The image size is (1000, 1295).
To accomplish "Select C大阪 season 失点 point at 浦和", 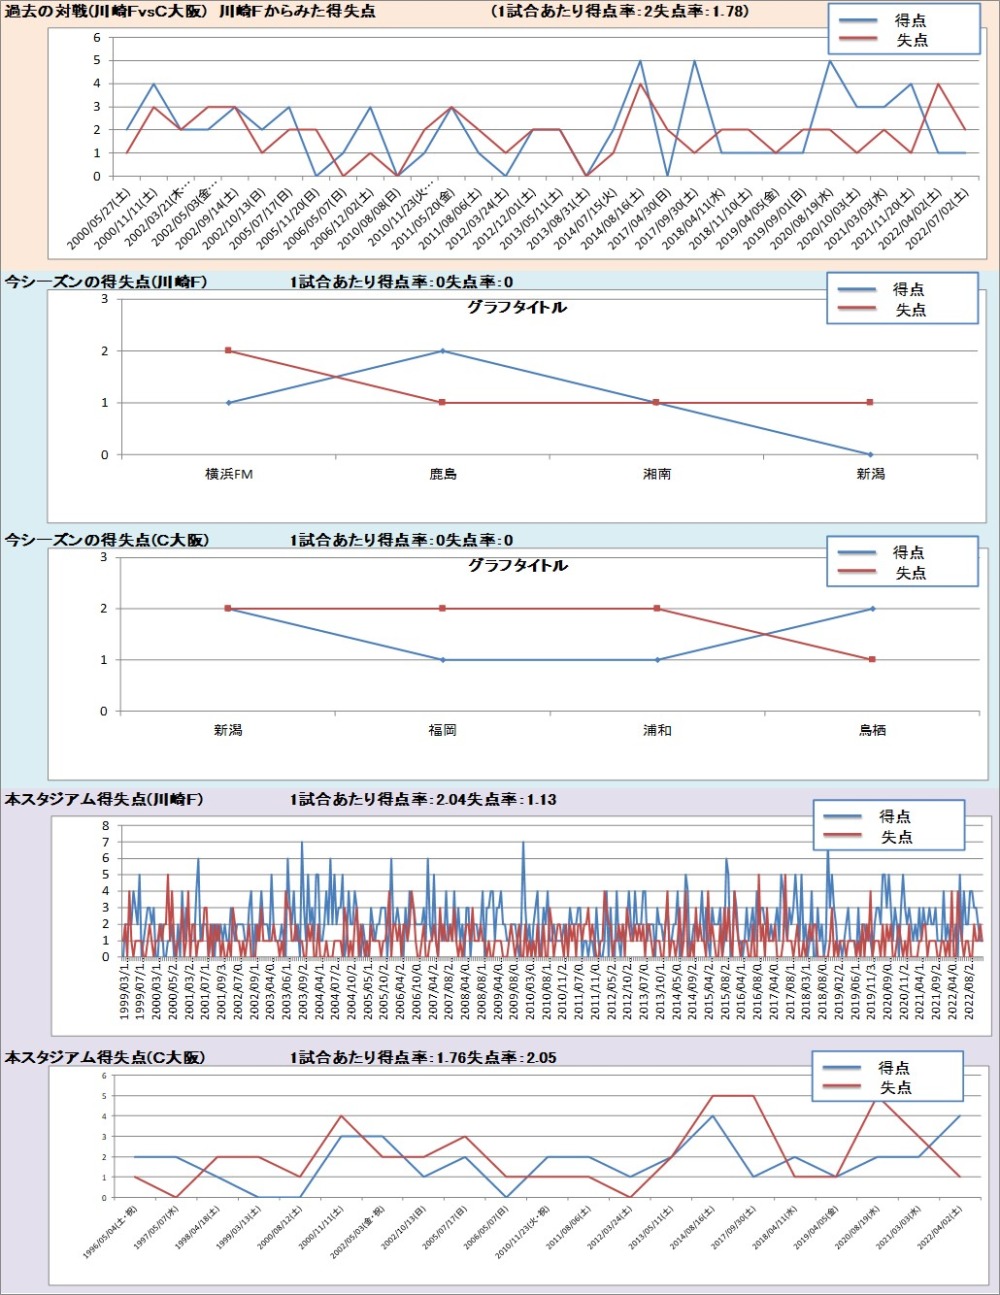I will click(x=657, y=608).
